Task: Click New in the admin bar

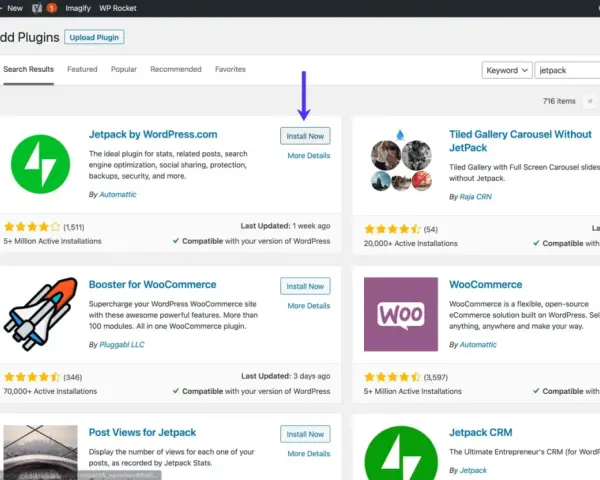Action: (15, 8)
